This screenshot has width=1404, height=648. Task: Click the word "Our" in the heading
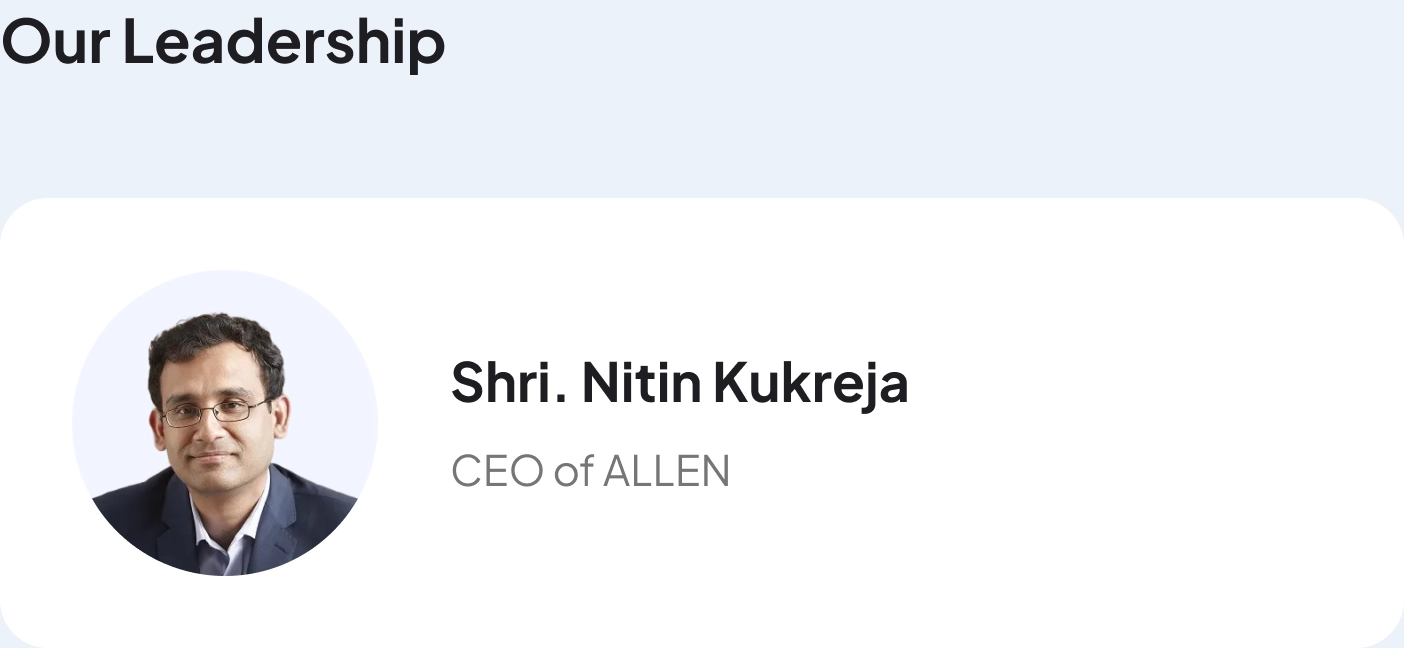click(55, 42)
